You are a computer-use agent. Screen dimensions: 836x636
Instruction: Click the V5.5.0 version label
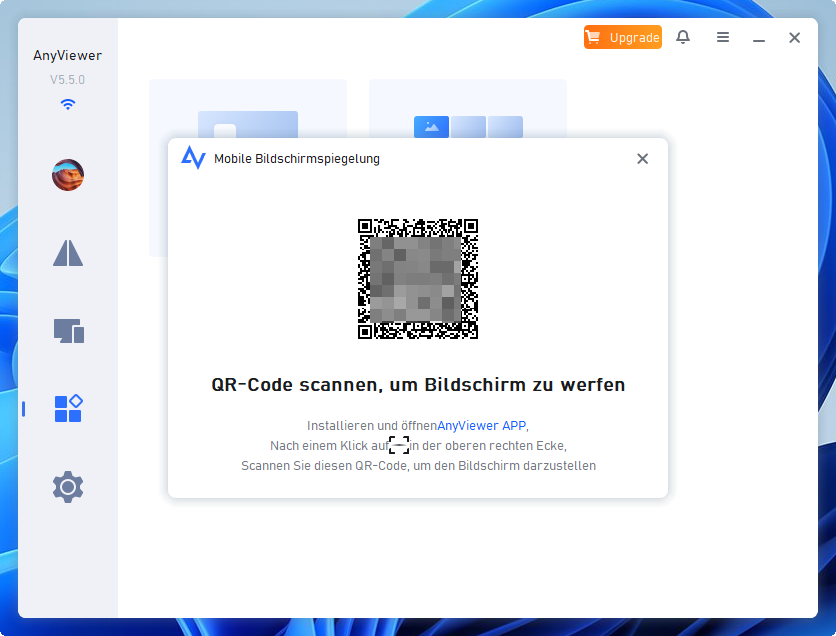[x=67, y=79]
